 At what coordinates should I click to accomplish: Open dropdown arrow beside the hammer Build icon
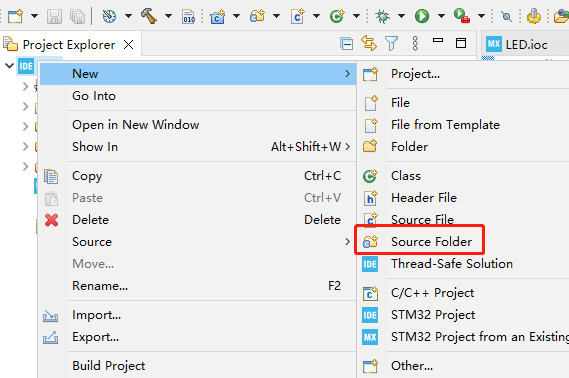(x=168, y=16)
